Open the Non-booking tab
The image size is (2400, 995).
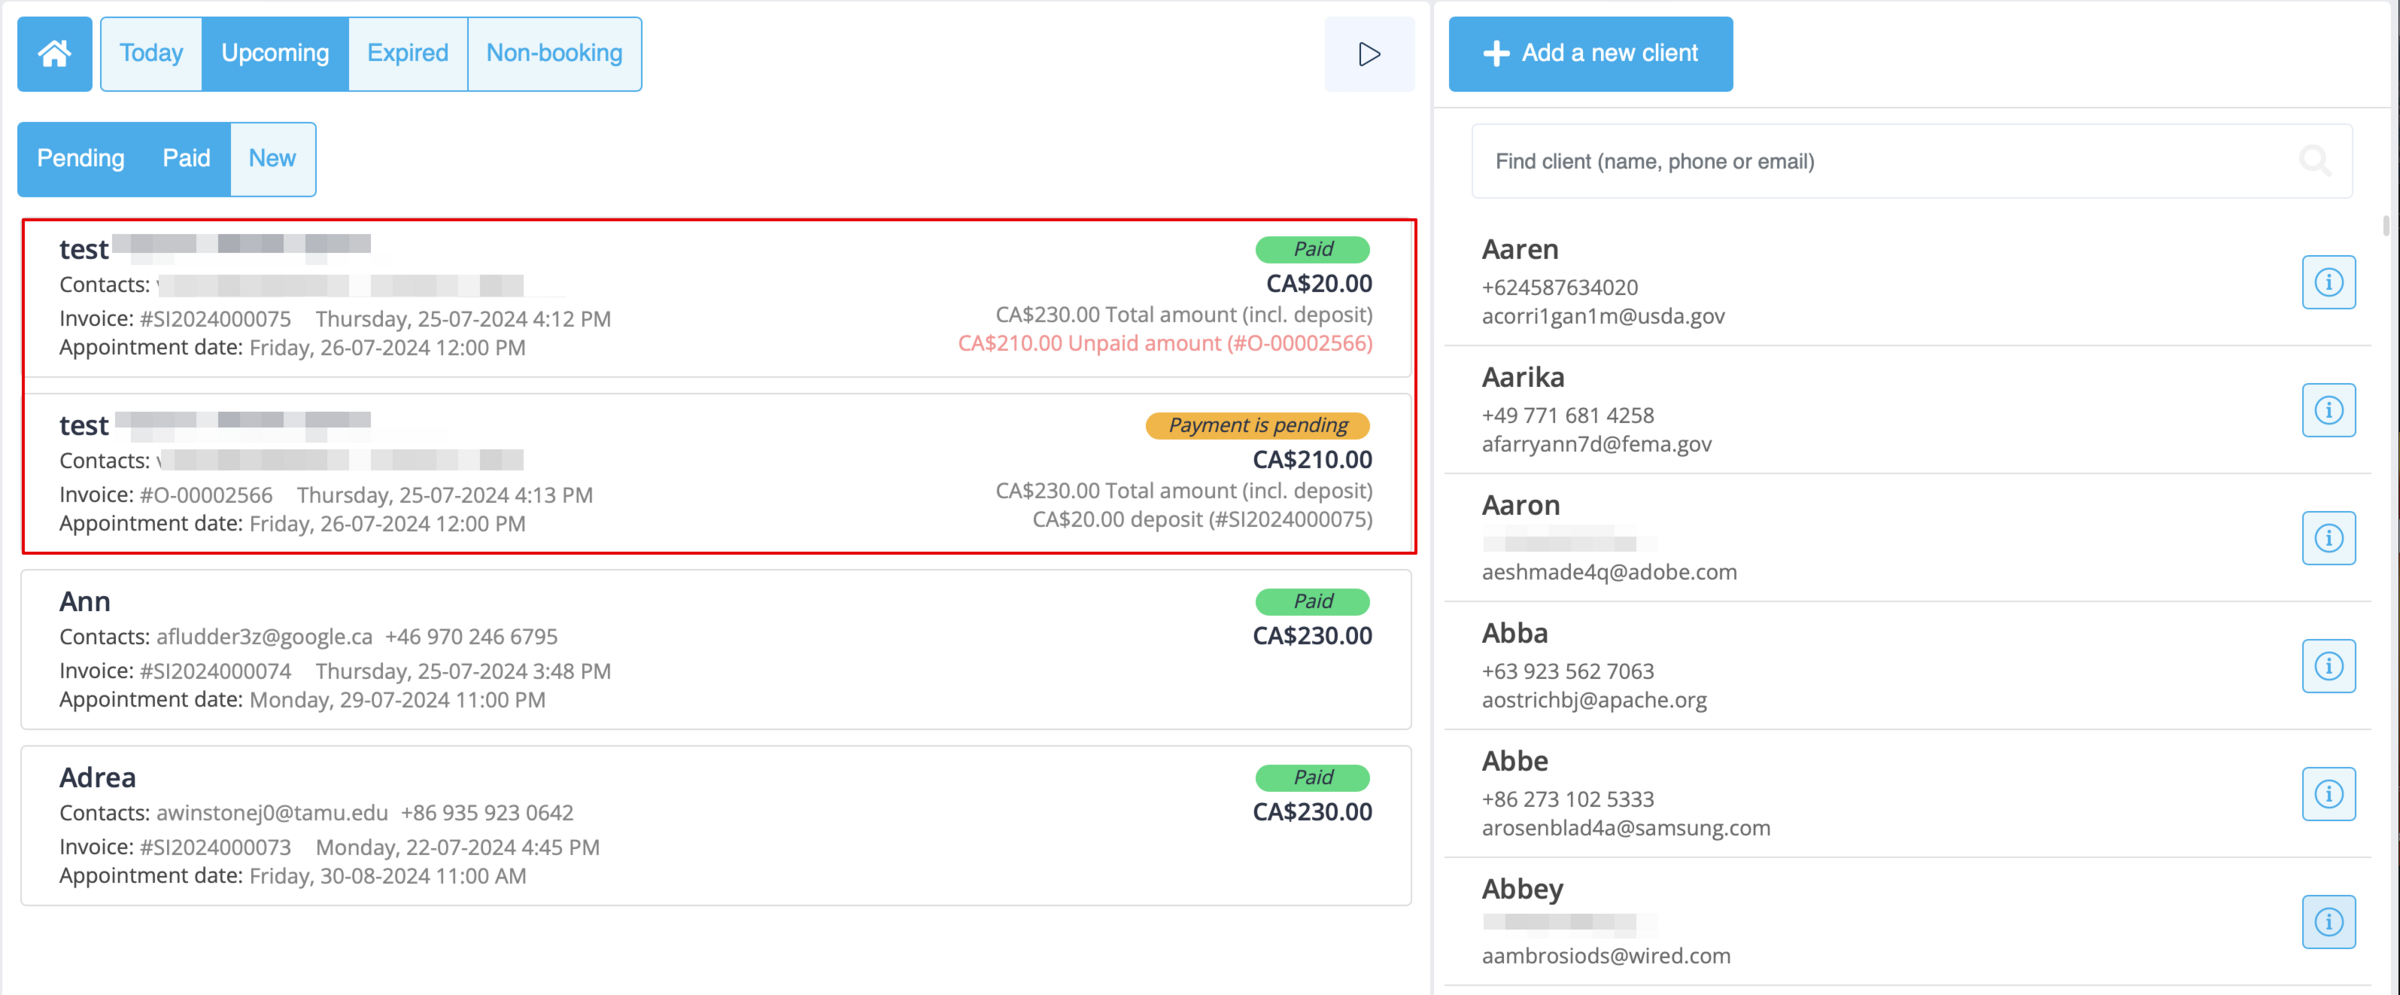point(554,53)
